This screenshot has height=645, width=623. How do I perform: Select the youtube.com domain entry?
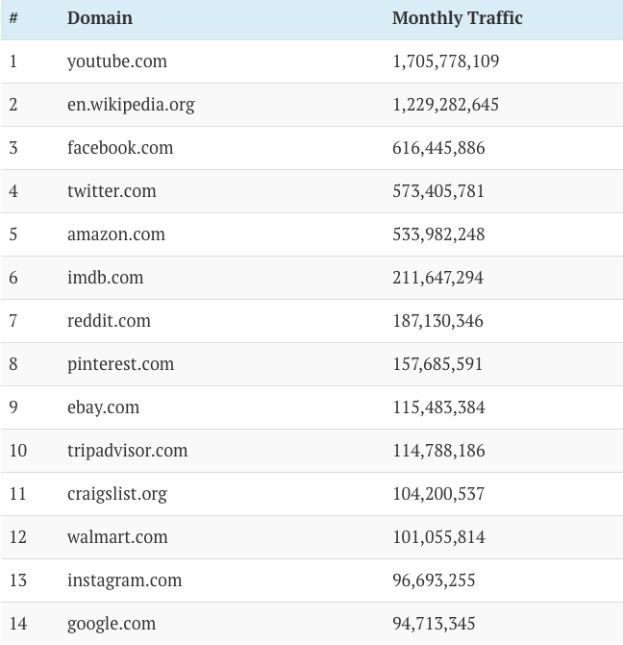coord(117,62)
